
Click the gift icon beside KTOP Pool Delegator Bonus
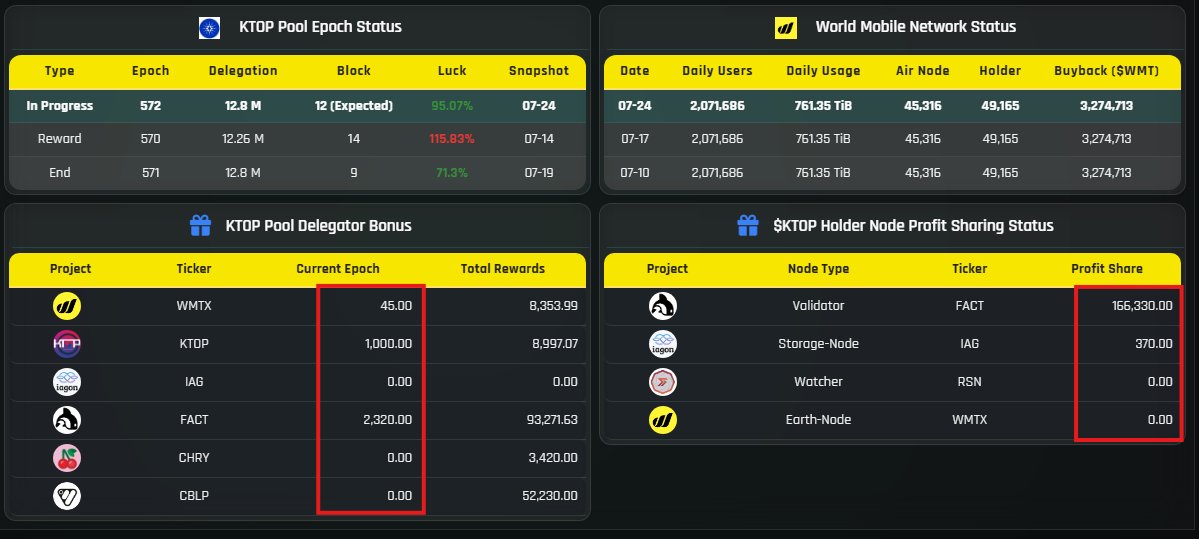point(200,226)
